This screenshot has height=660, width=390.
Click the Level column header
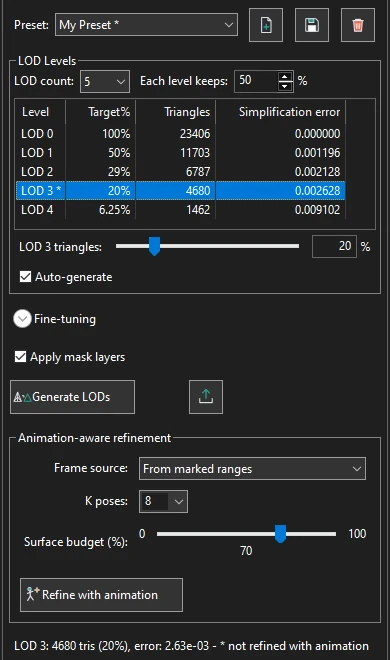point(40,112)
